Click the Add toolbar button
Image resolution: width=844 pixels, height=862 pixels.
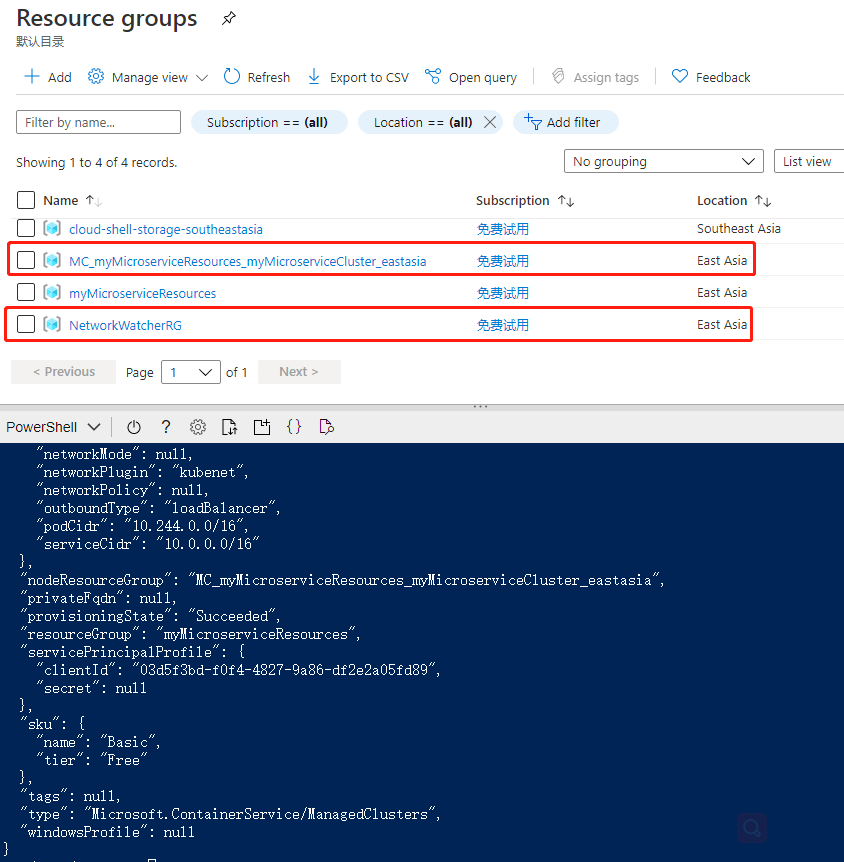tap(48, 77)
